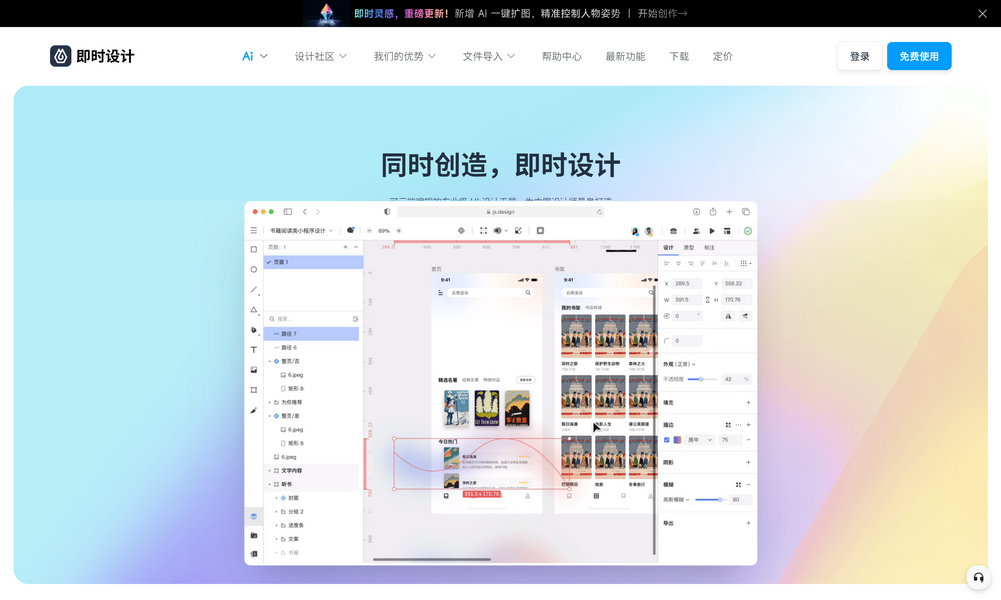This screenshot has height=600, width=1001.
Task: Open 帮助中心 in the navigation bar
Action: coord(561,56)
